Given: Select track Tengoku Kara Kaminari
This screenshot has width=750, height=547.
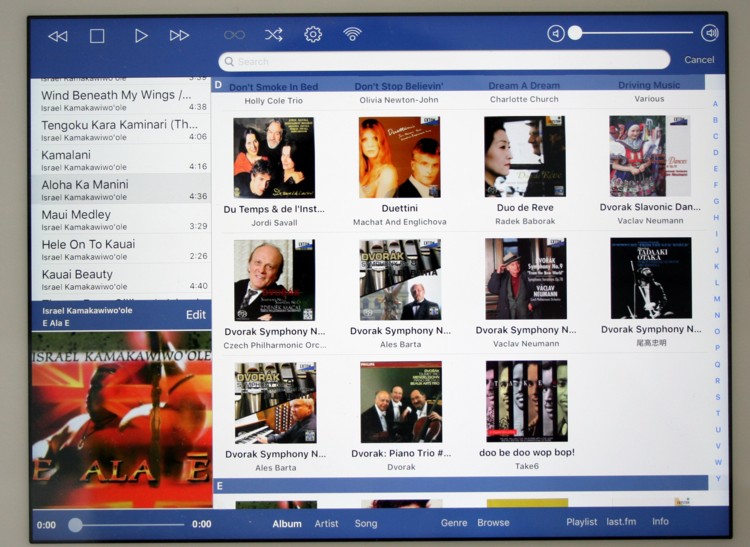Looking at the screenshot, I should click(x=121, y=130).
